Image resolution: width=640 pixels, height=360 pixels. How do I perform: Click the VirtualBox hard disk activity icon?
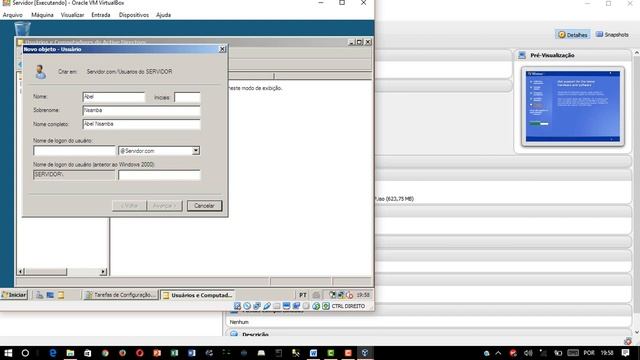[x=237, y=306]
